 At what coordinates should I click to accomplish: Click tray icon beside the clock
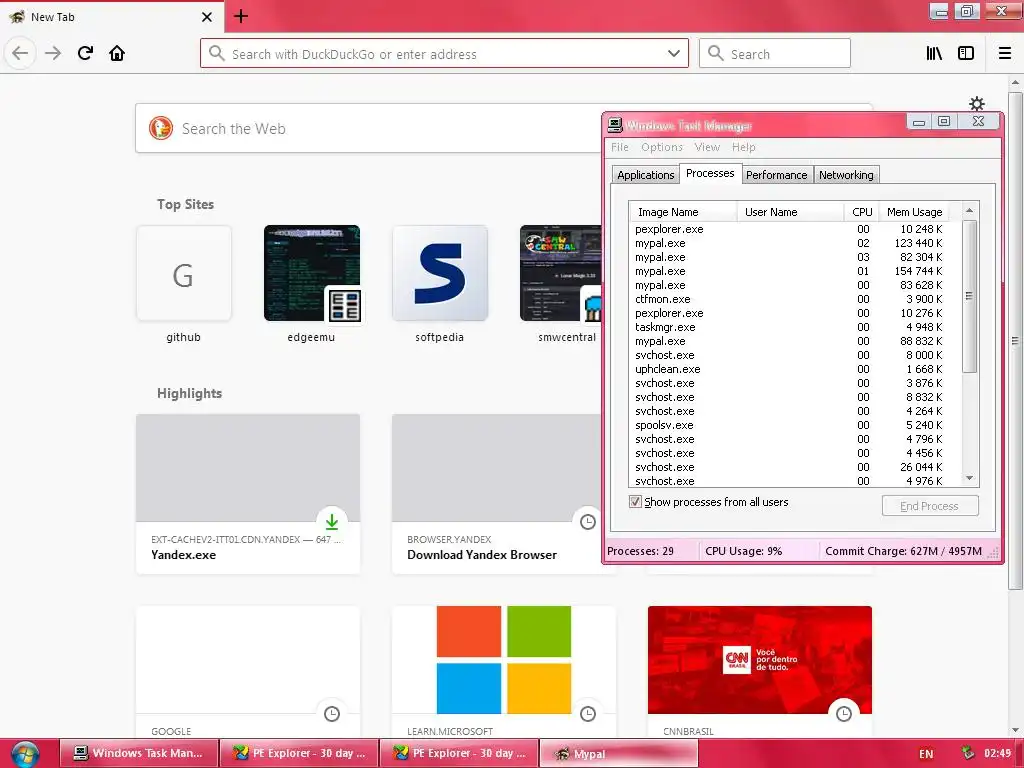[x=968, y=752]
